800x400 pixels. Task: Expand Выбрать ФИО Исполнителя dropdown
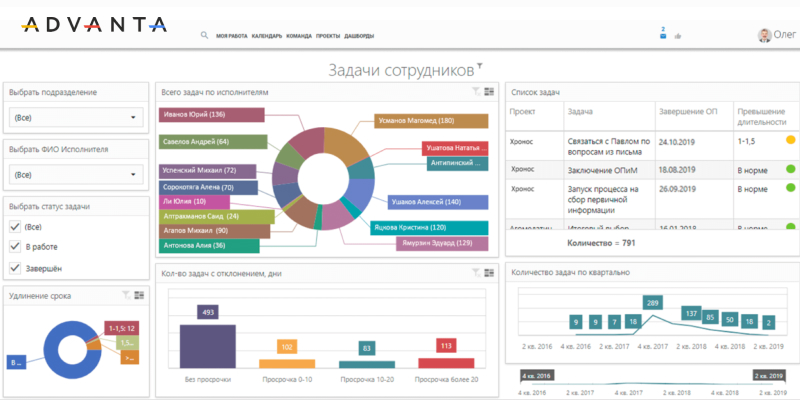[76, 175]
